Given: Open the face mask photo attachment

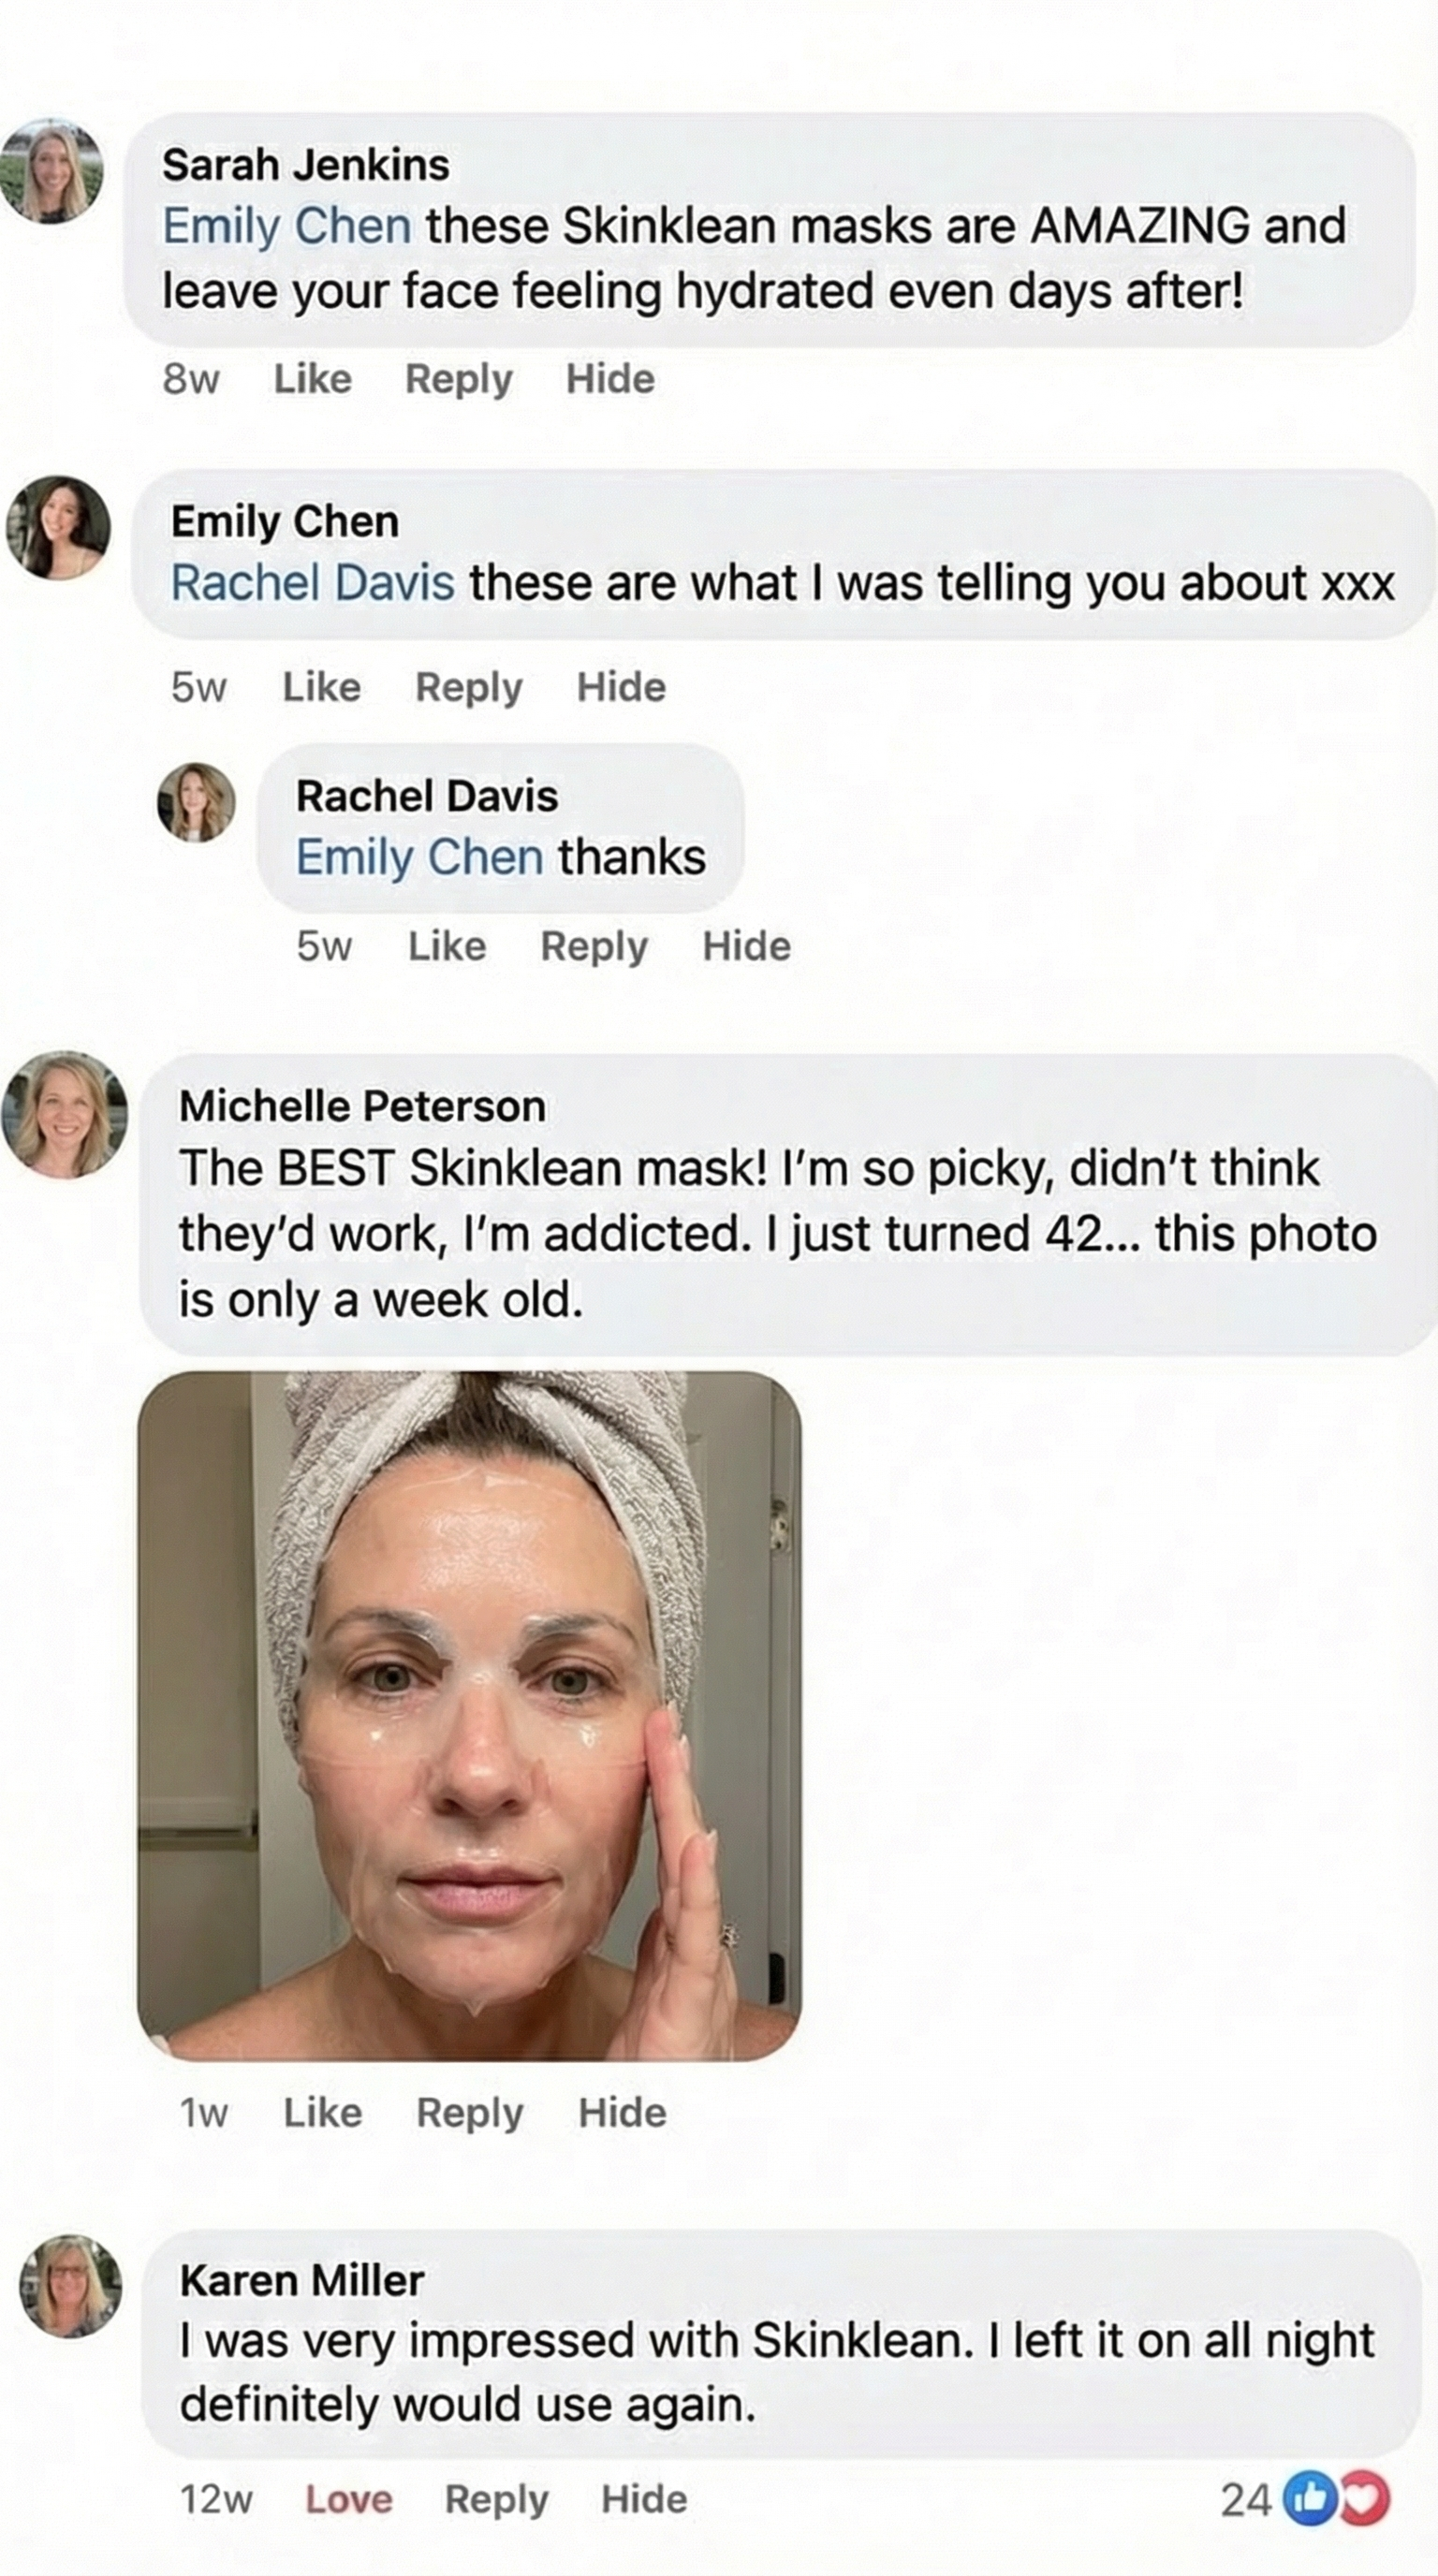Looking at the screenshot, I should coord(469,1716).
